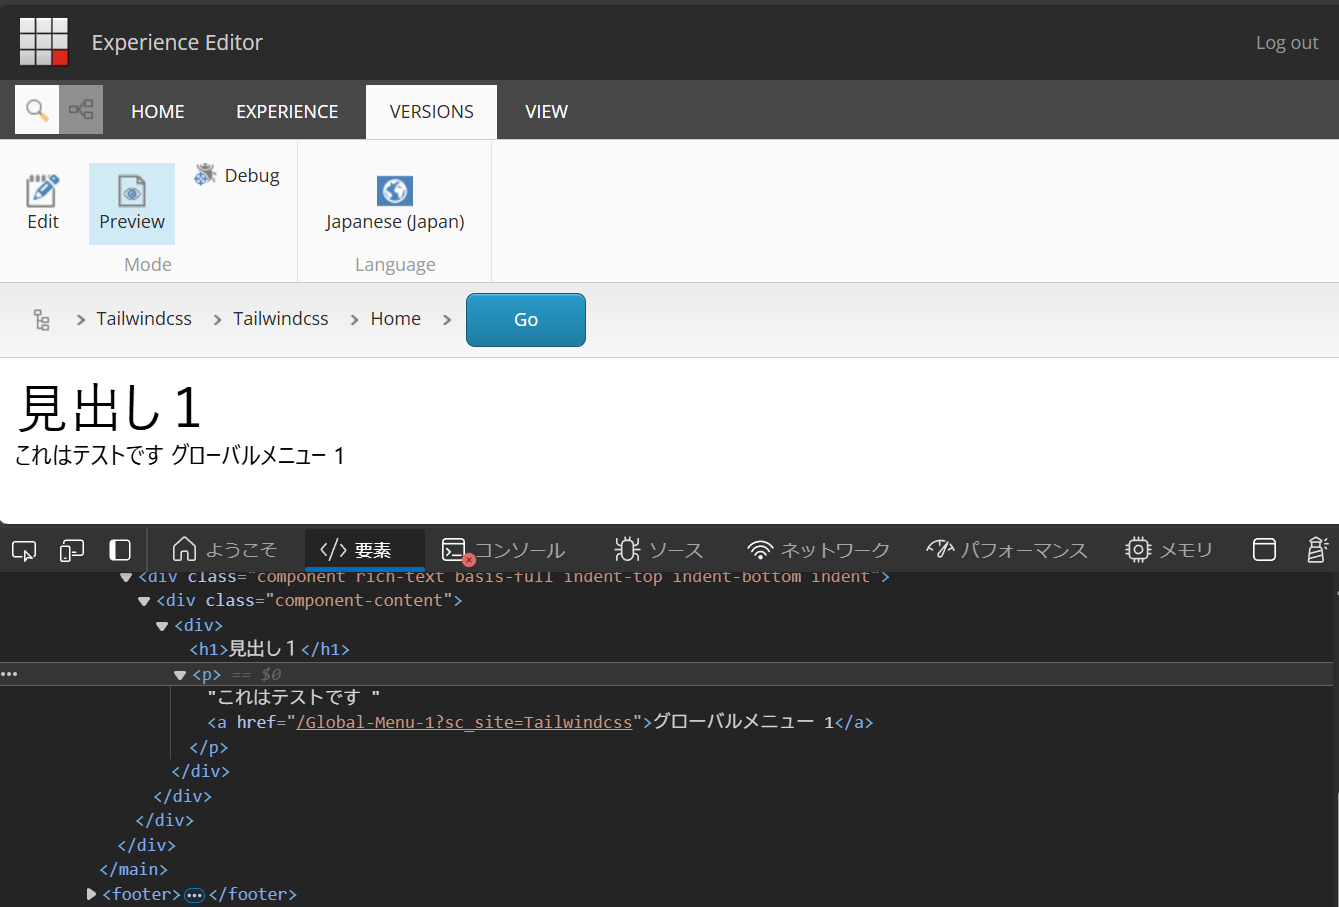Open the Japanese (Japan) language globe icon
This screenshot has width=1339, height=907.
click(395, 190)
